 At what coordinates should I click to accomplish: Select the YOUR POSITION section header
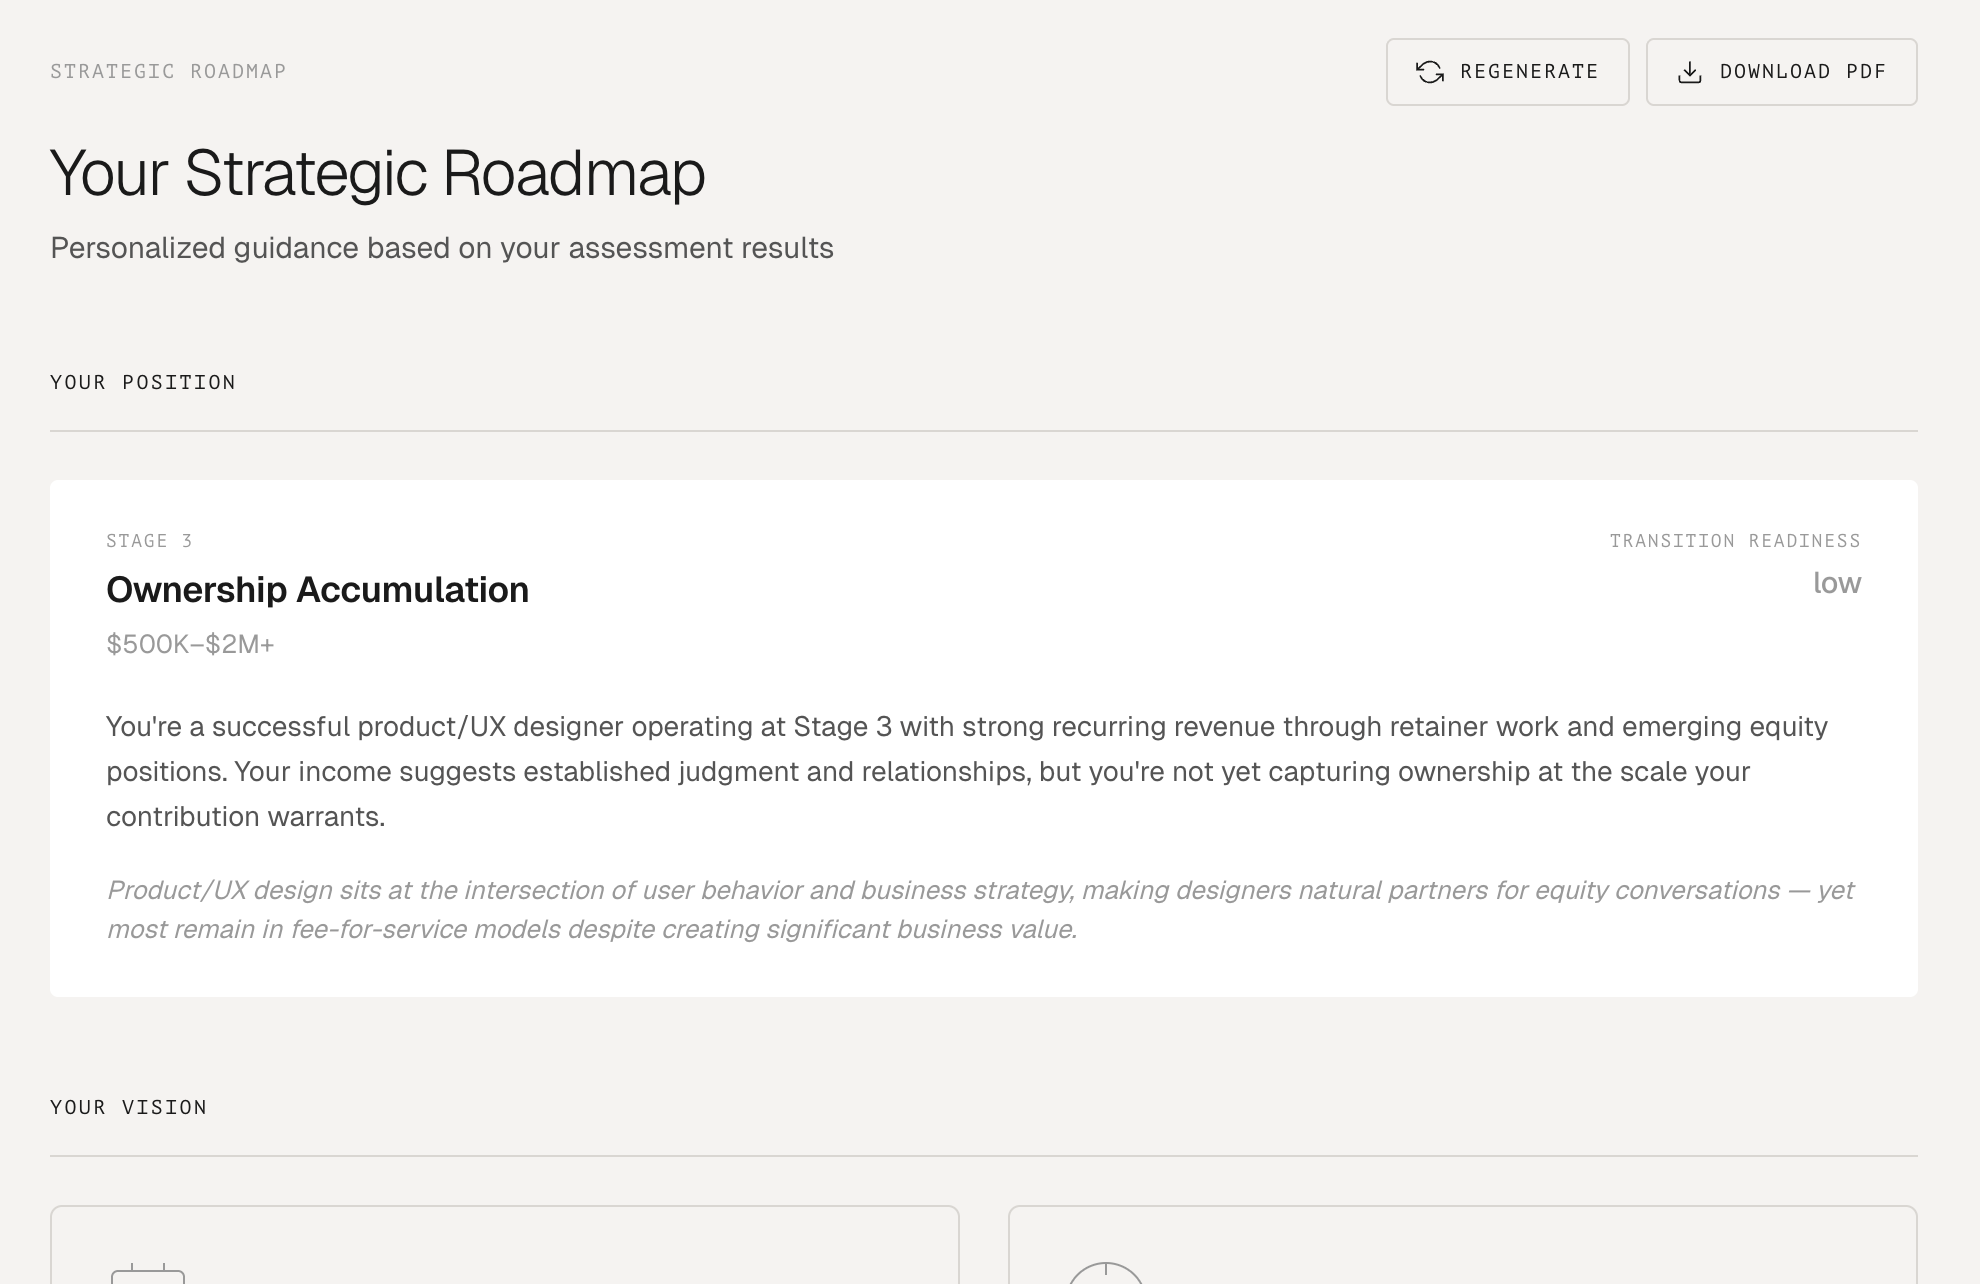click(143, 382)
